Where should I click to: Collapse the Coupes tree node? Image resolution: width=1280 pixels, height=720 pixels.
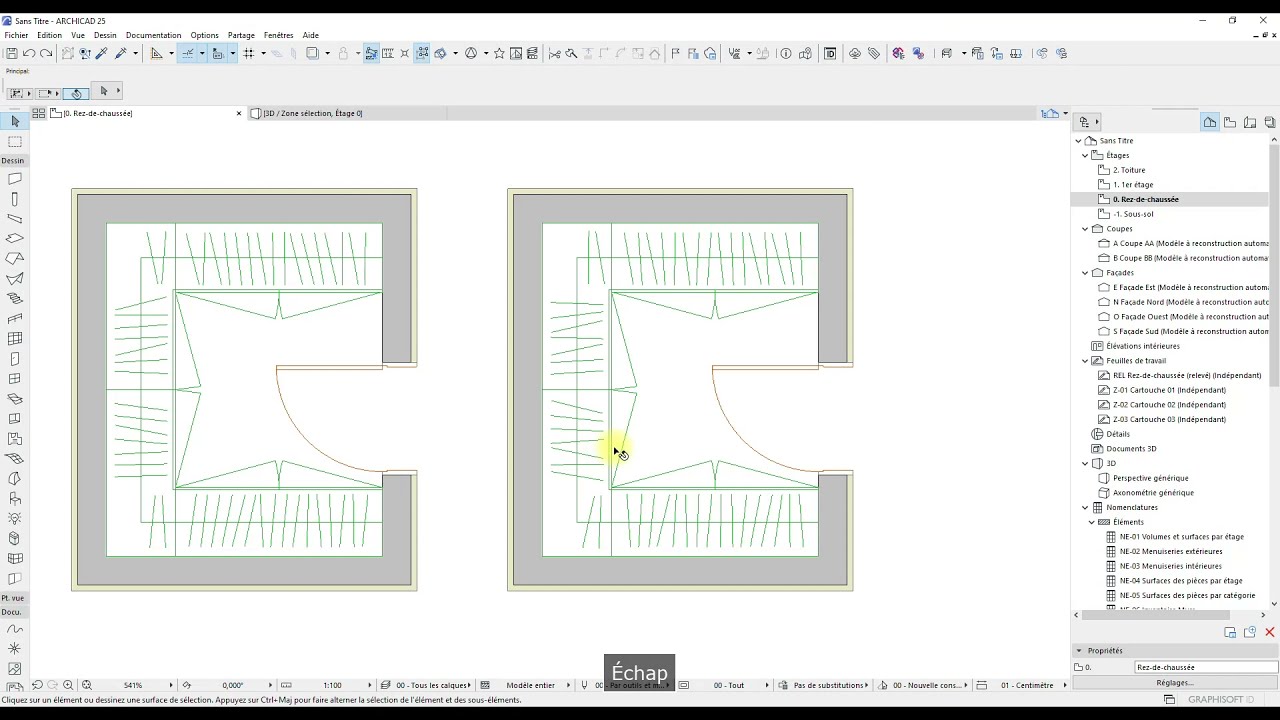click(1085, 229)
